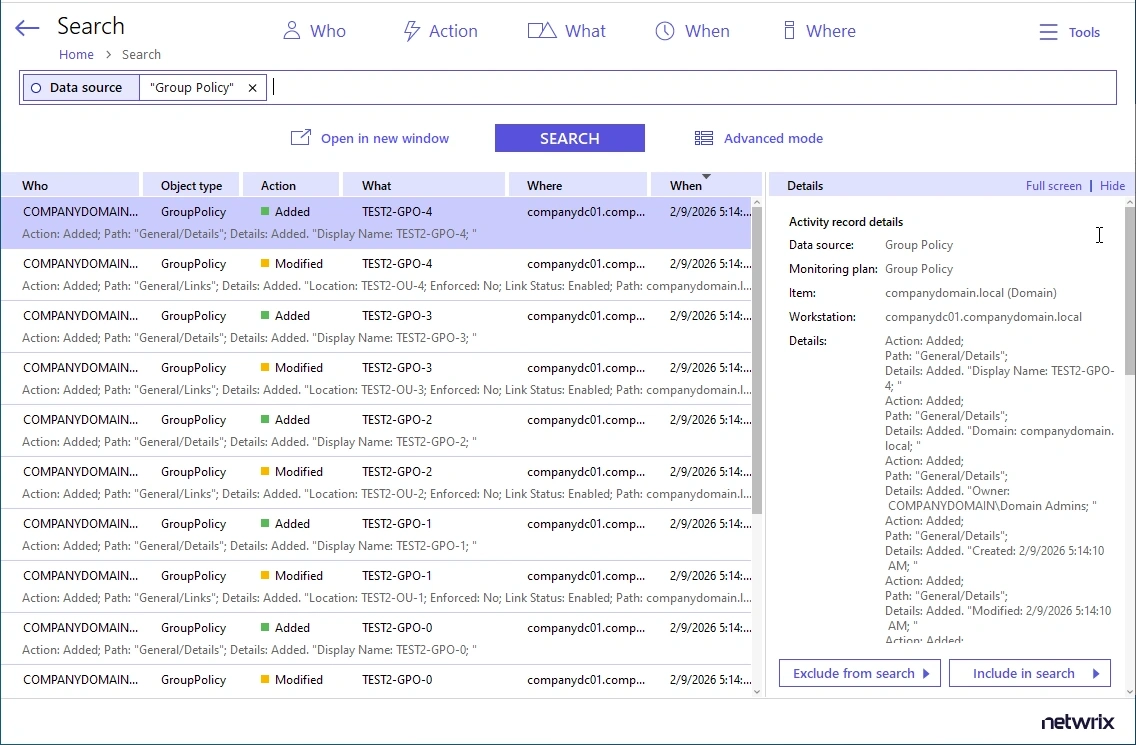Go to Home breadcrumb
This screenshot has width=1136, height=745.
(x=76, y=55)
